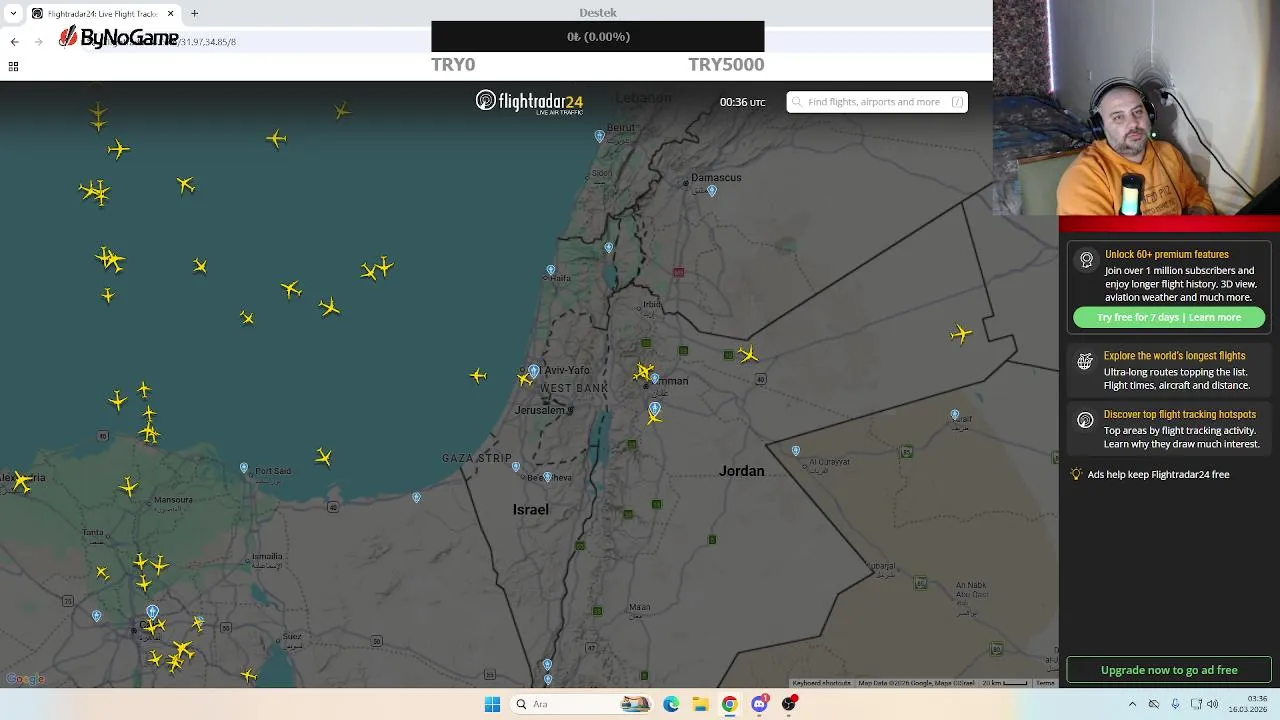Click the longest flights globe icon

tap(1085, 362)
